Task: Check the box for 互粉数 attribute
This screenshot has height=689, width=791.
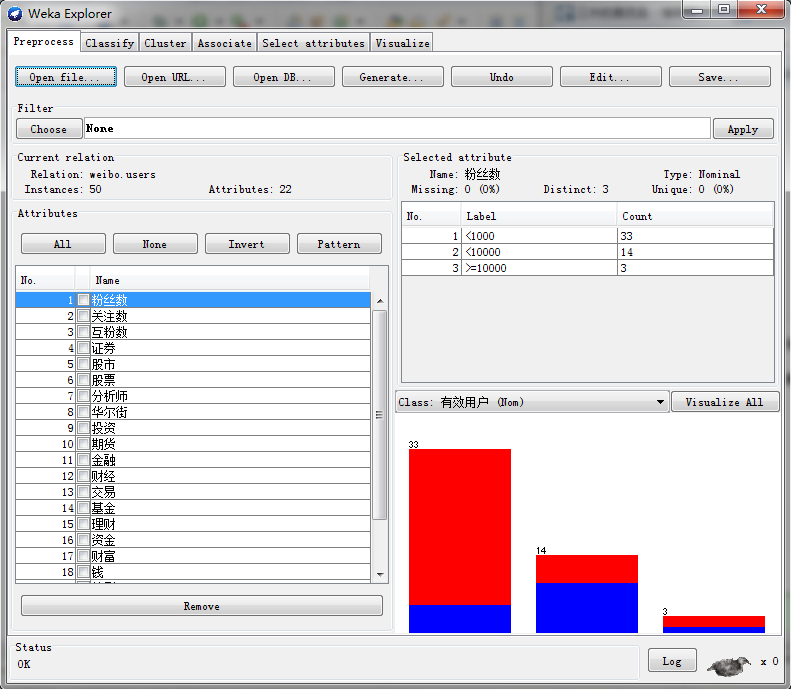Action: pos(83,332)
